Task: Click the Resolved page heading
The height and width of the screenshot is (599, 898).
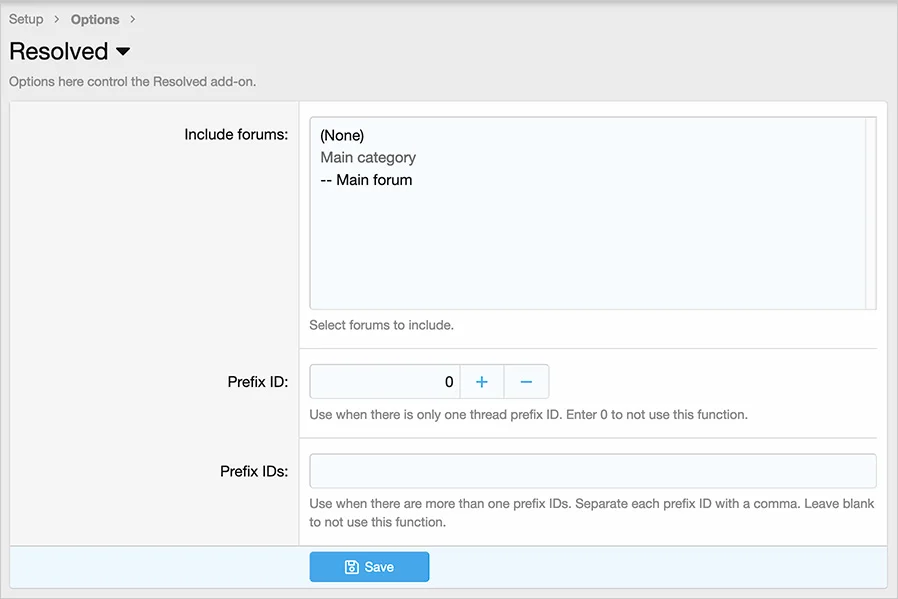Action: 59,52
